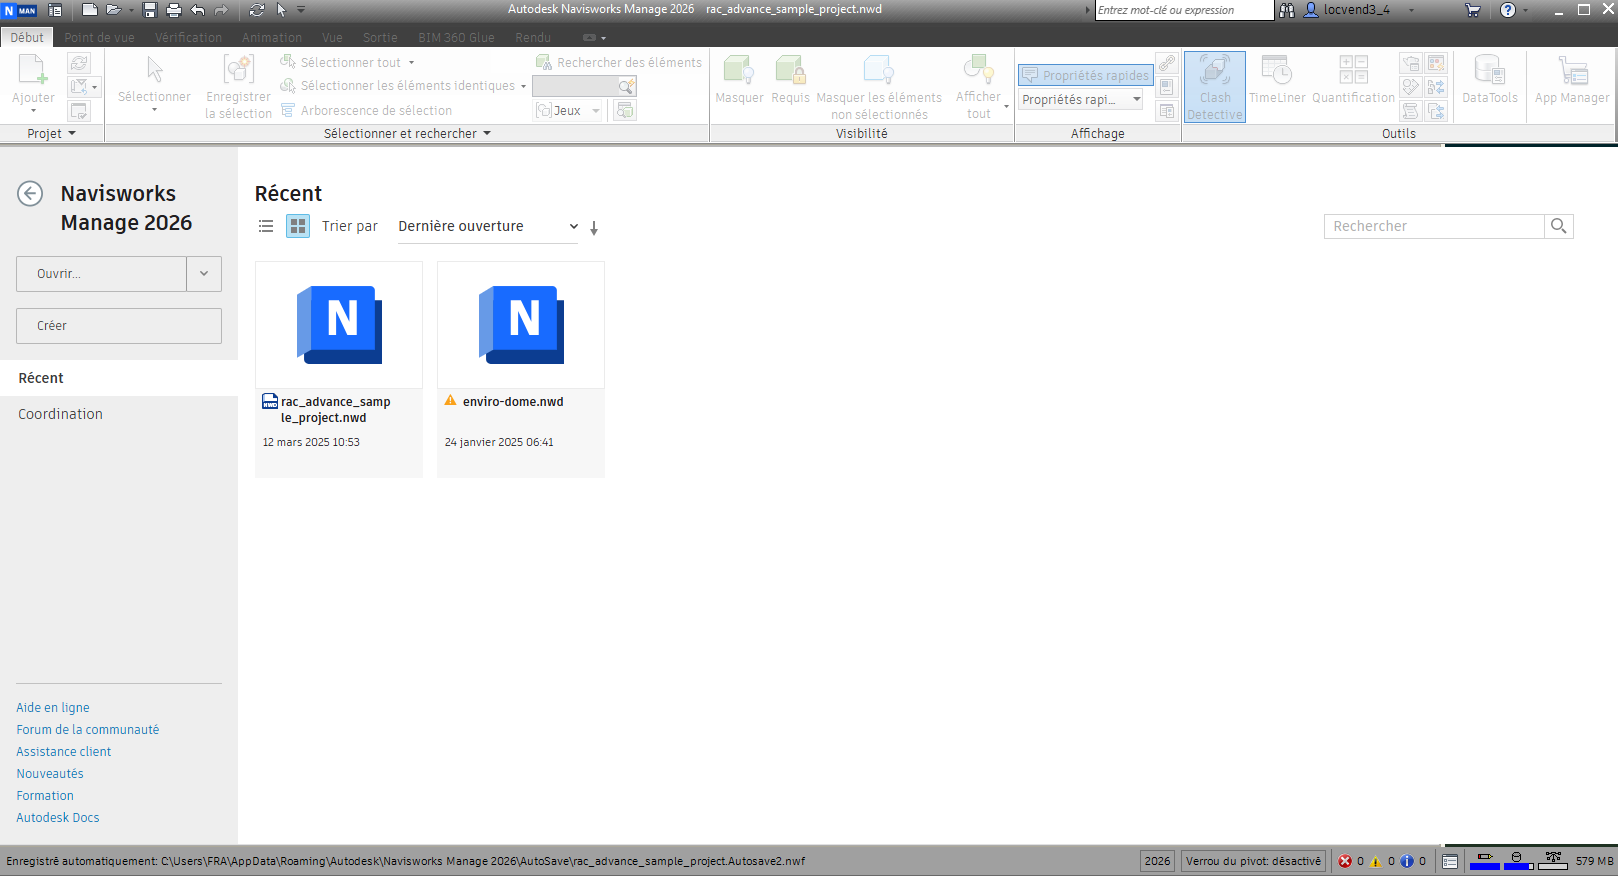Open the Quantification tool

pos(1353,80)
